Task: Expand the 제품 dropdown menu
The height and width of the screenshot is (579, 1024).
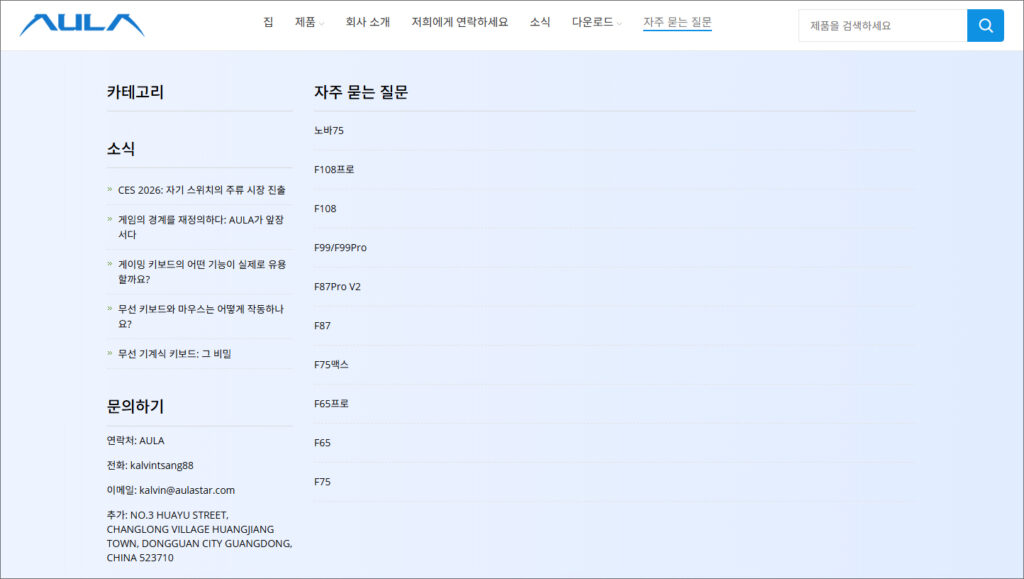Action: click(309, 22)
